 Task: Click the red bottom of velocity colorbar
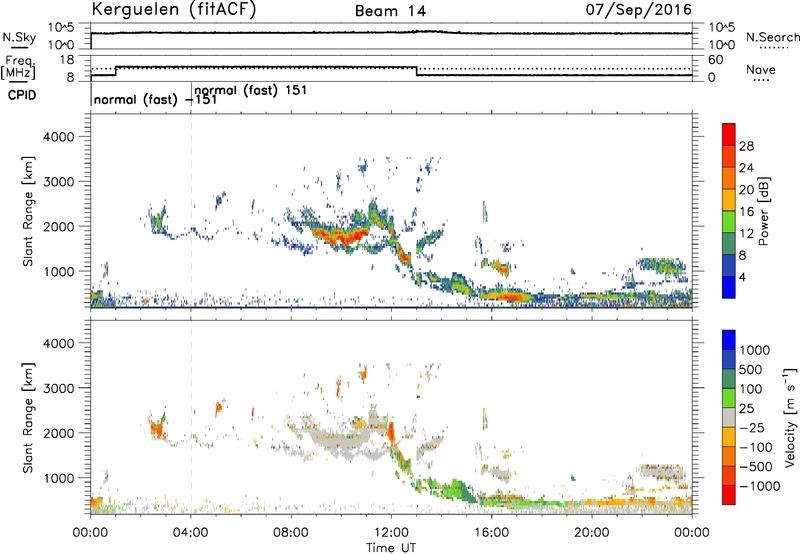(729, 495)
